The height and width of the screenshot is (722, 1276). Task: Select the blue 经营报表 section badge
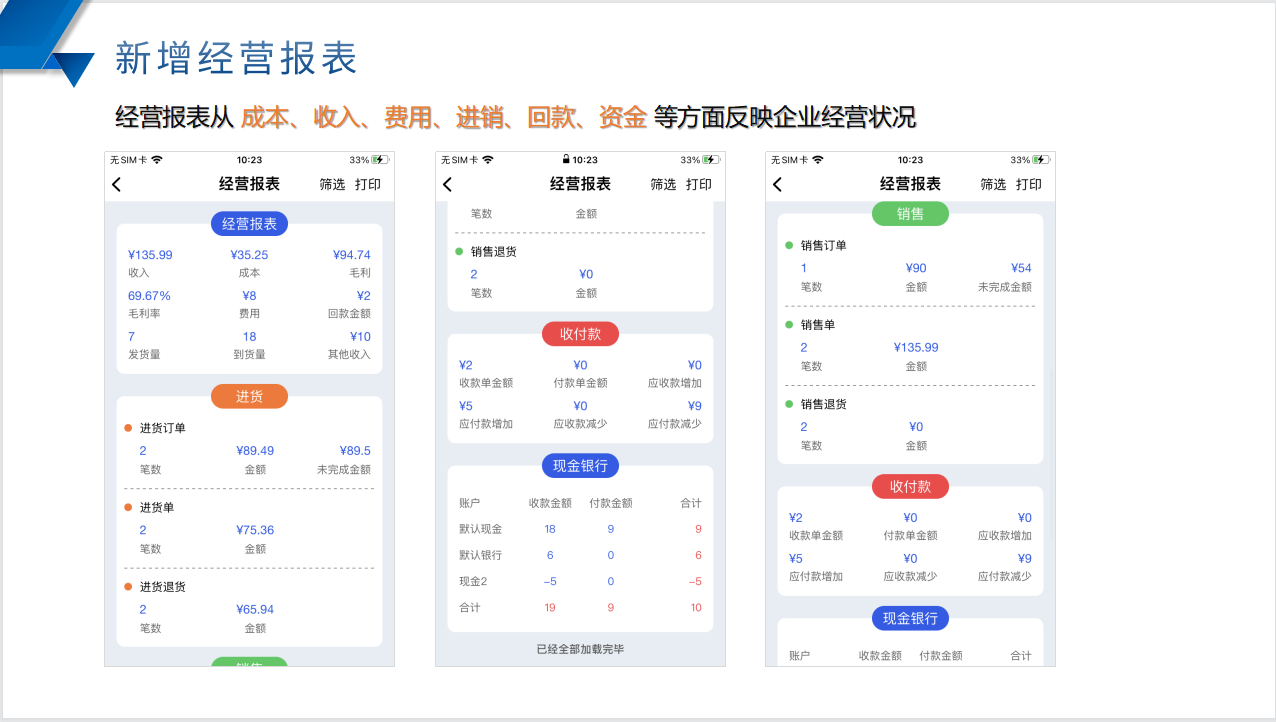249,224
